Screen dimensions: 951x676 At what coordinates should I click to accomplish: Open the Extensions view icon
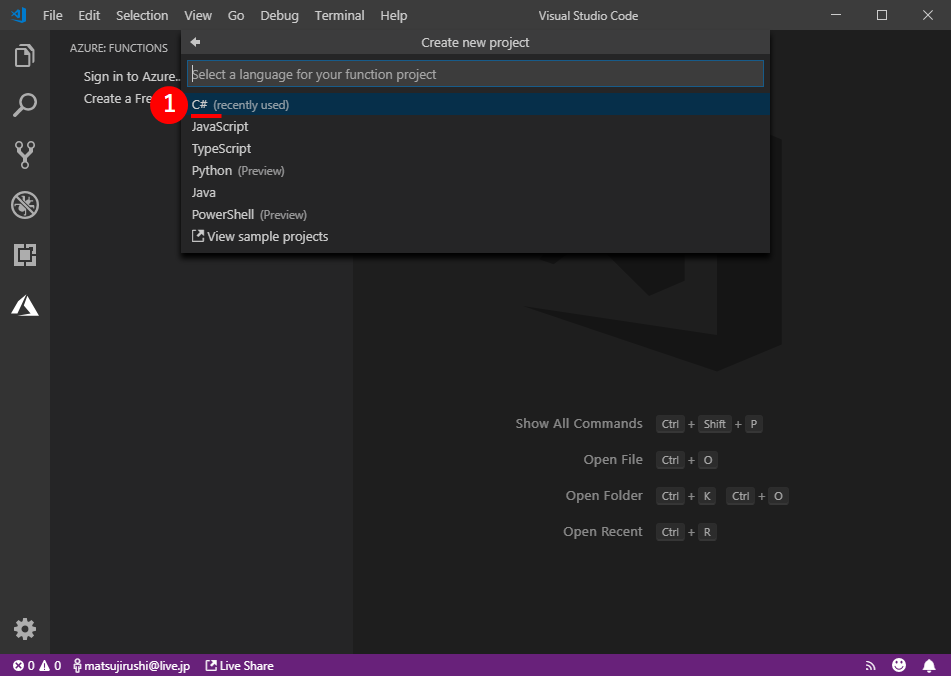point(25,255)
